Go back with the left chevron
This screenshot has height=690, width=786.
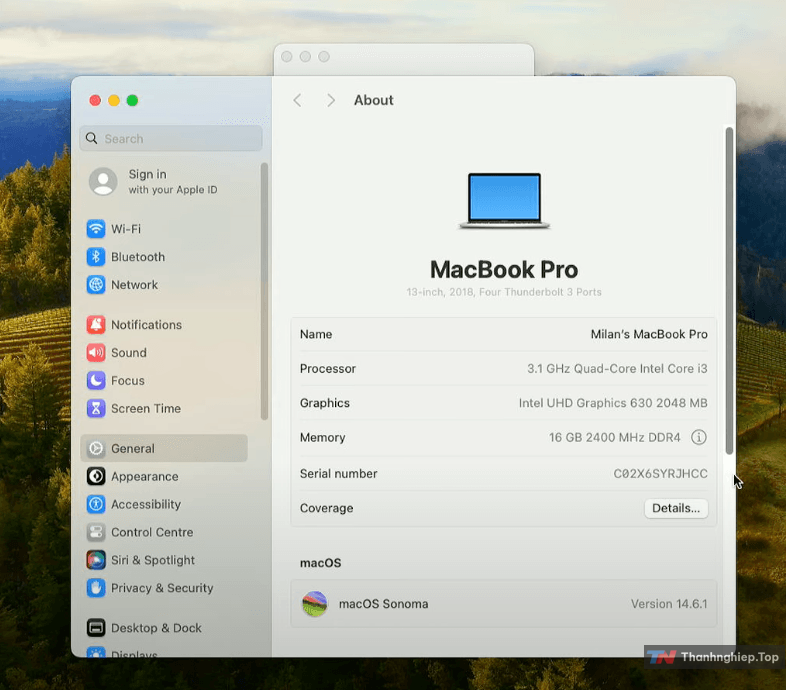click(297, 100)
